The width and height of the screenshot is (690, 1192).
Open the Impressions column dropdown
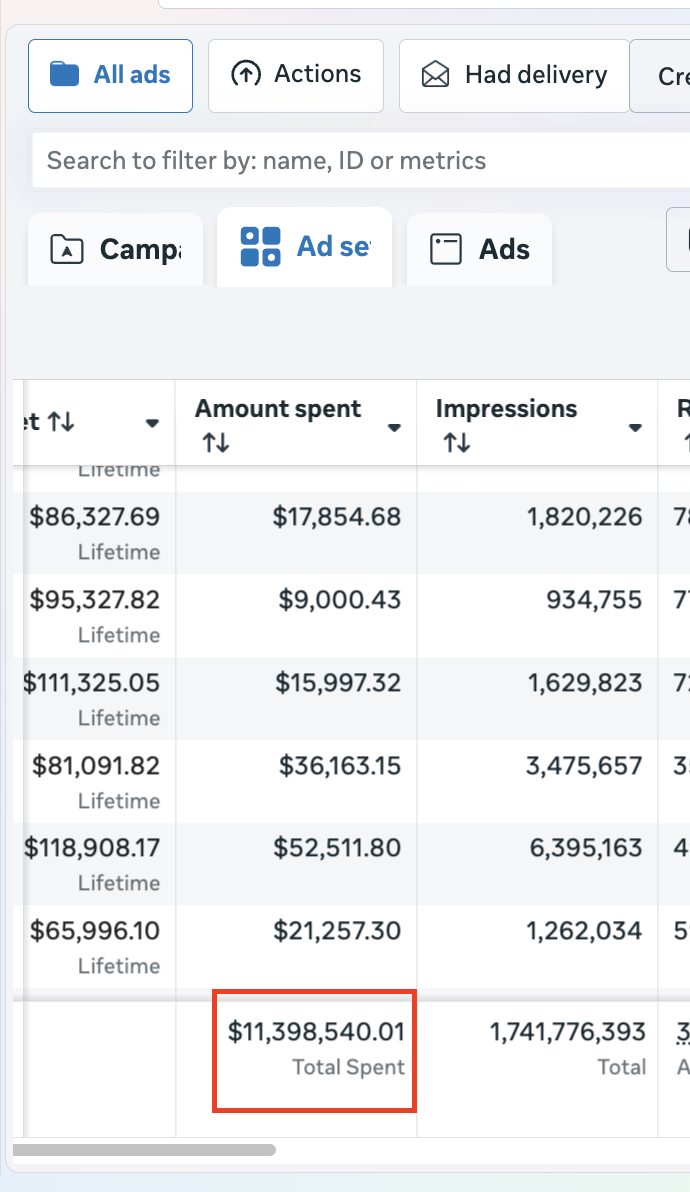pos(635,428)
